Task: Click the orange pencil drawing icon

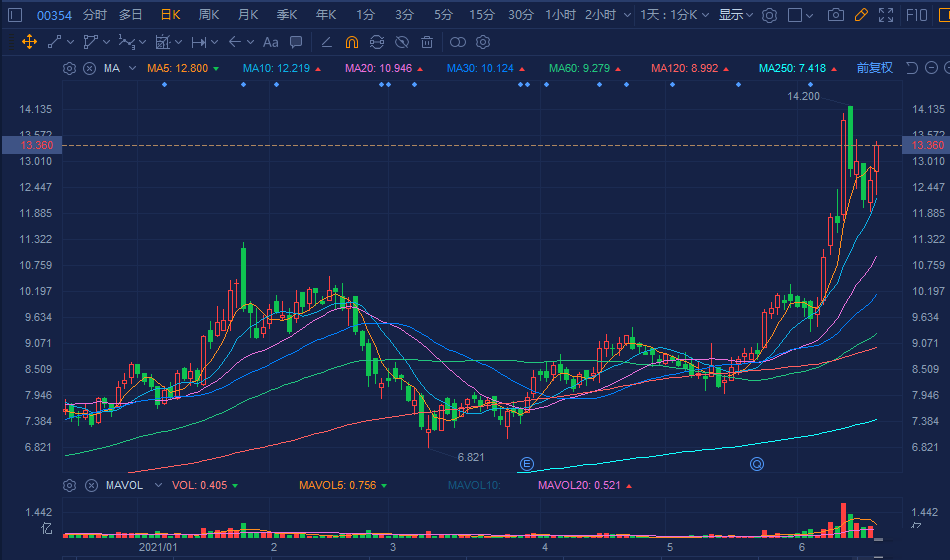Action: pyautogui.click(x=860, y=15)
